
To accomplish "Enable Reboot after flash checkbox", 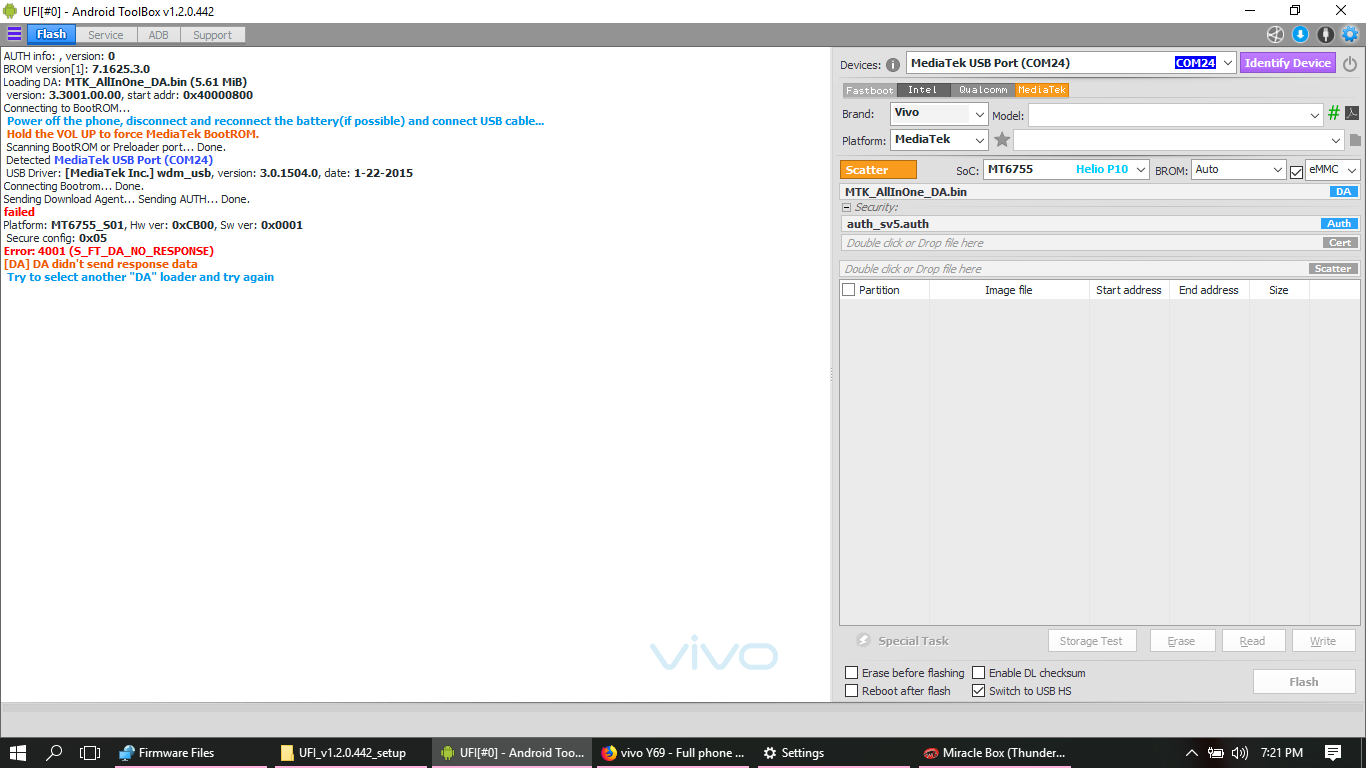I will click(x=852, y=691).
